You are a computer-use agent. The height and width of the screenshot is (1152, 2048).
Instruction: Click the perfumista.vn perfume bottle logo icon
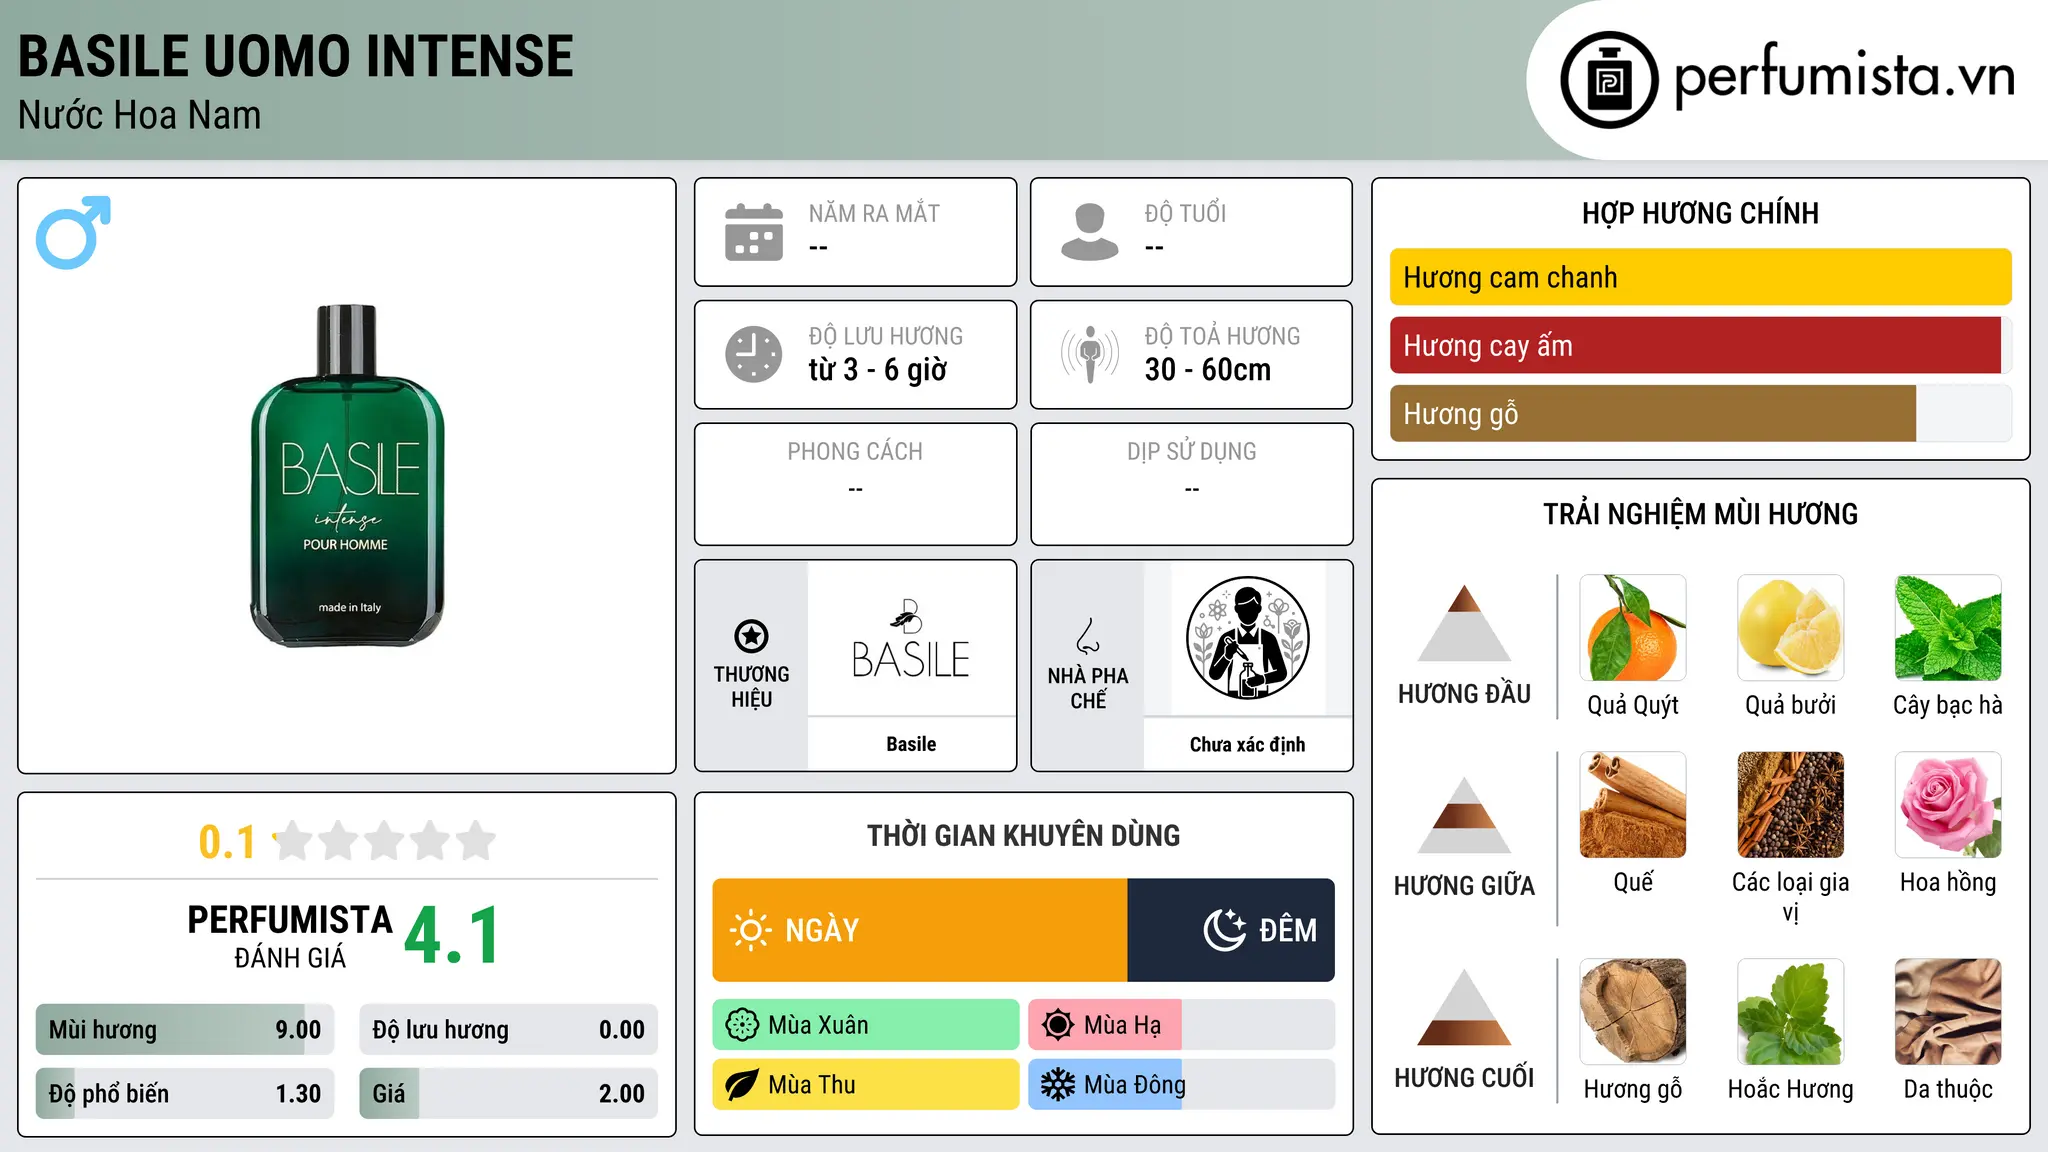coord(1609,80)
